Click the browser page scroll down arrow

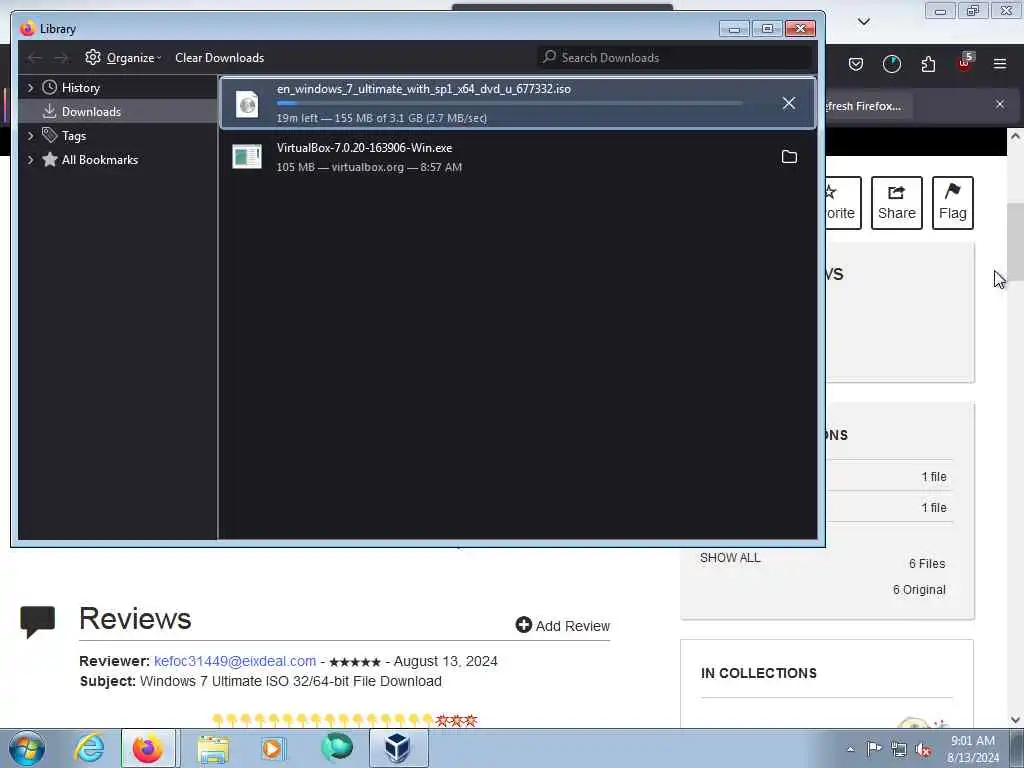point(1015,720)
